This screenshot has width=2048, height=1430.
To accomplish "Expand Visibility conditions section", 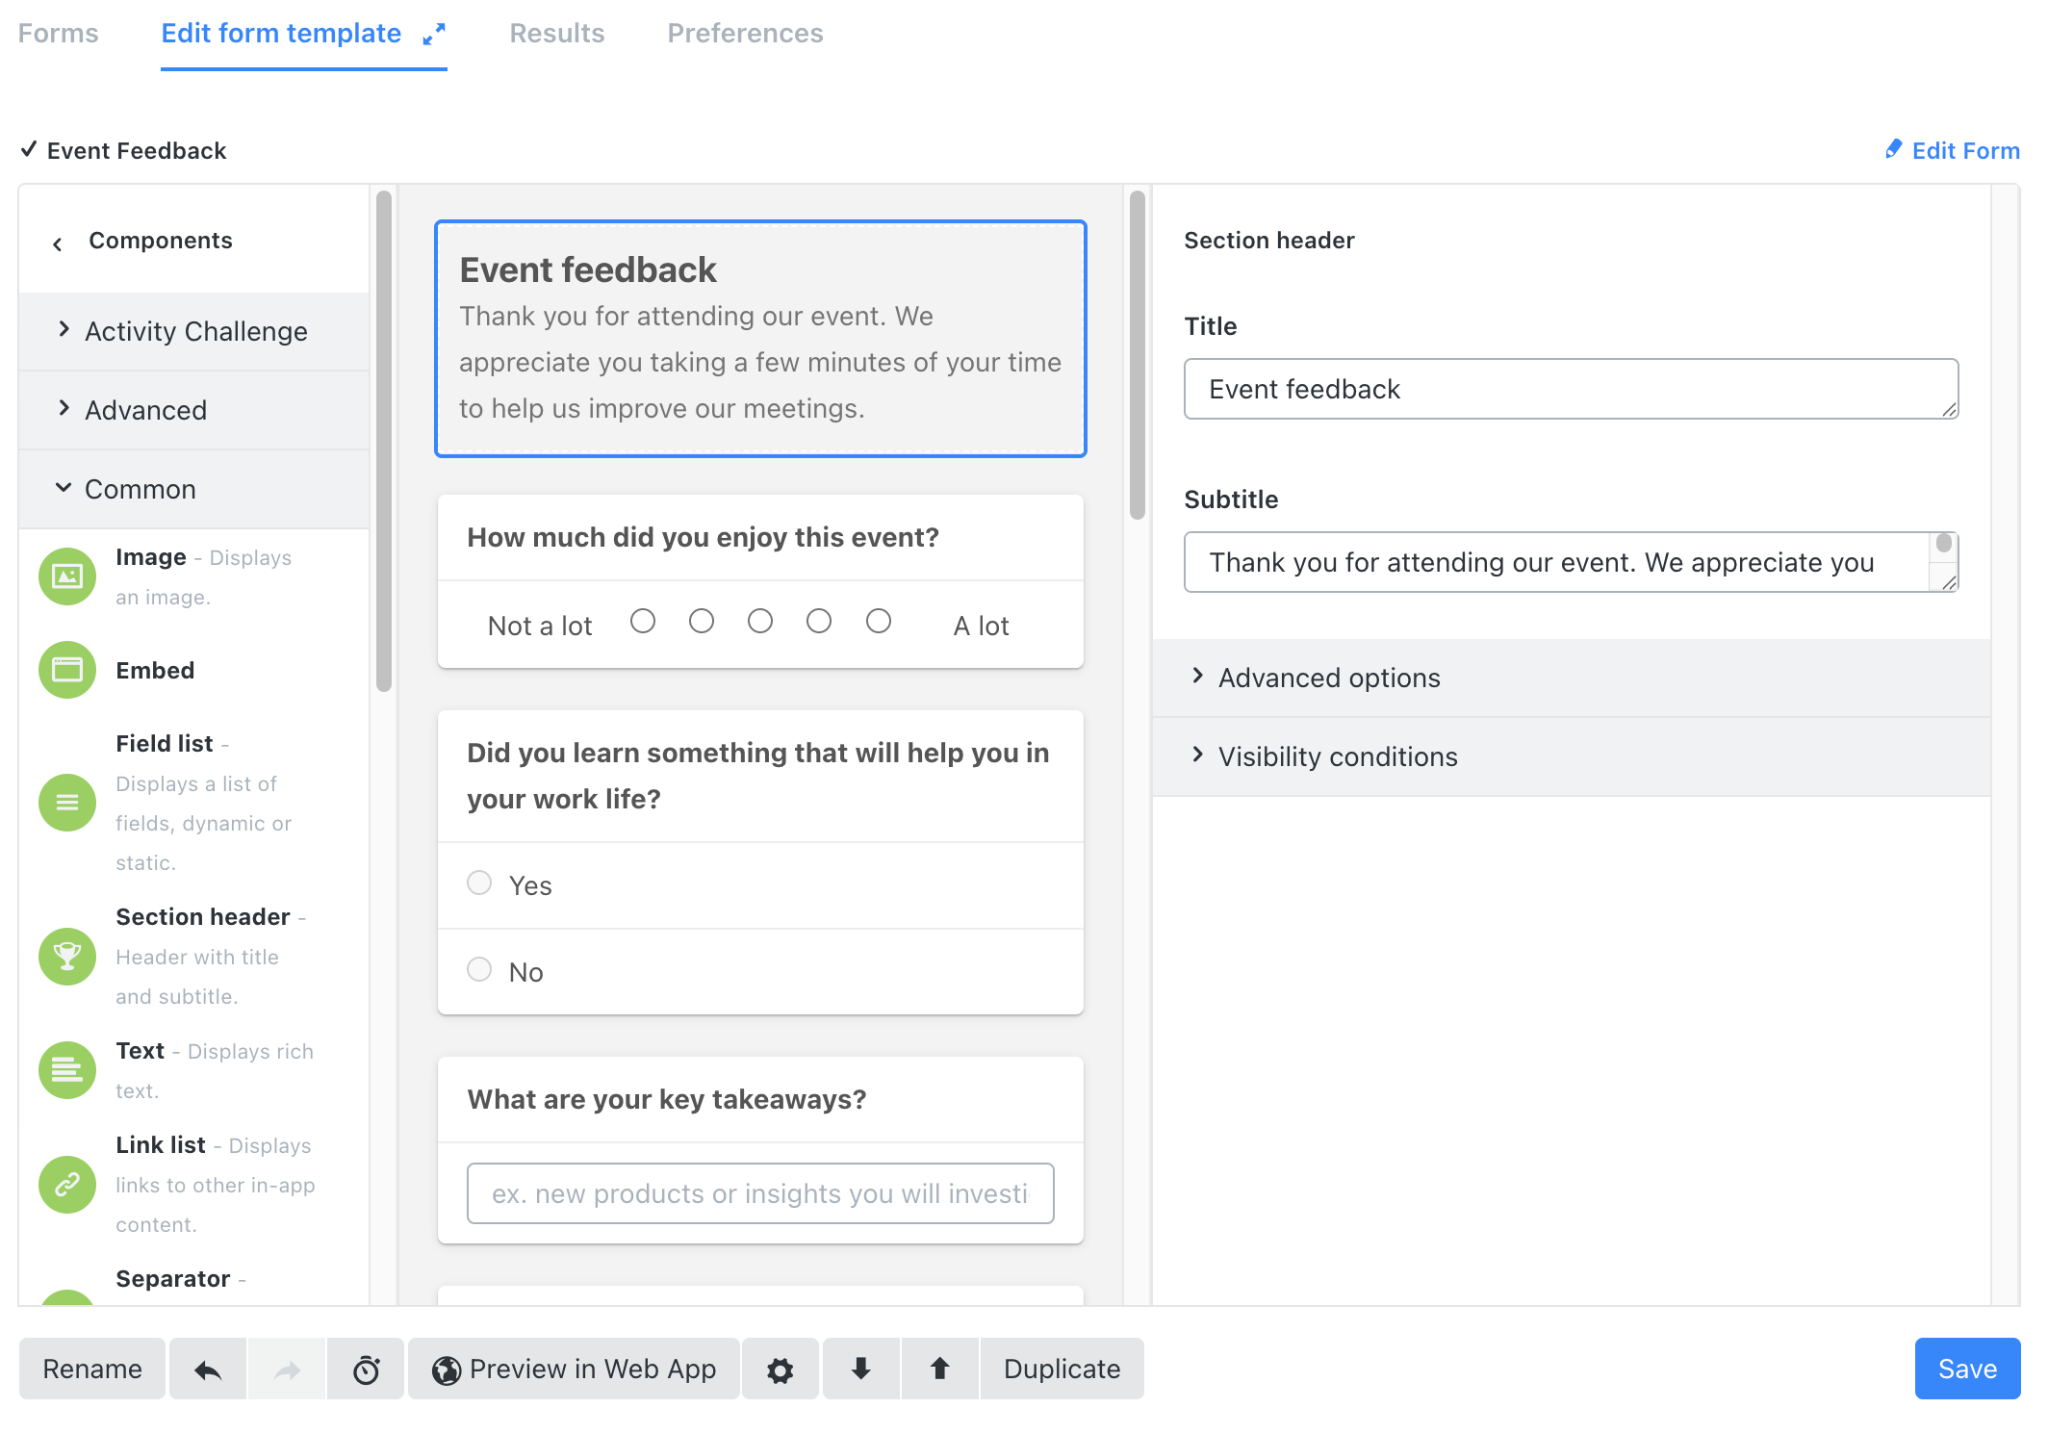I will pyautogui.click(x=1571, y=757).
